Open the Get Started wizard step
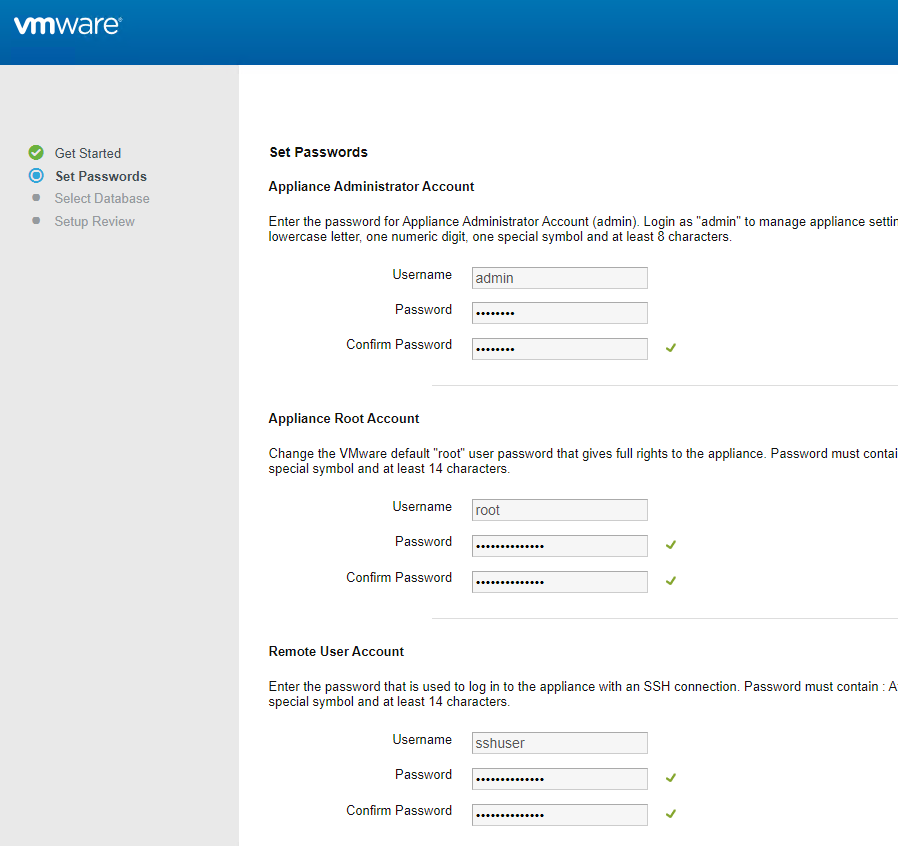898x846 pixels. click(88, 154)
